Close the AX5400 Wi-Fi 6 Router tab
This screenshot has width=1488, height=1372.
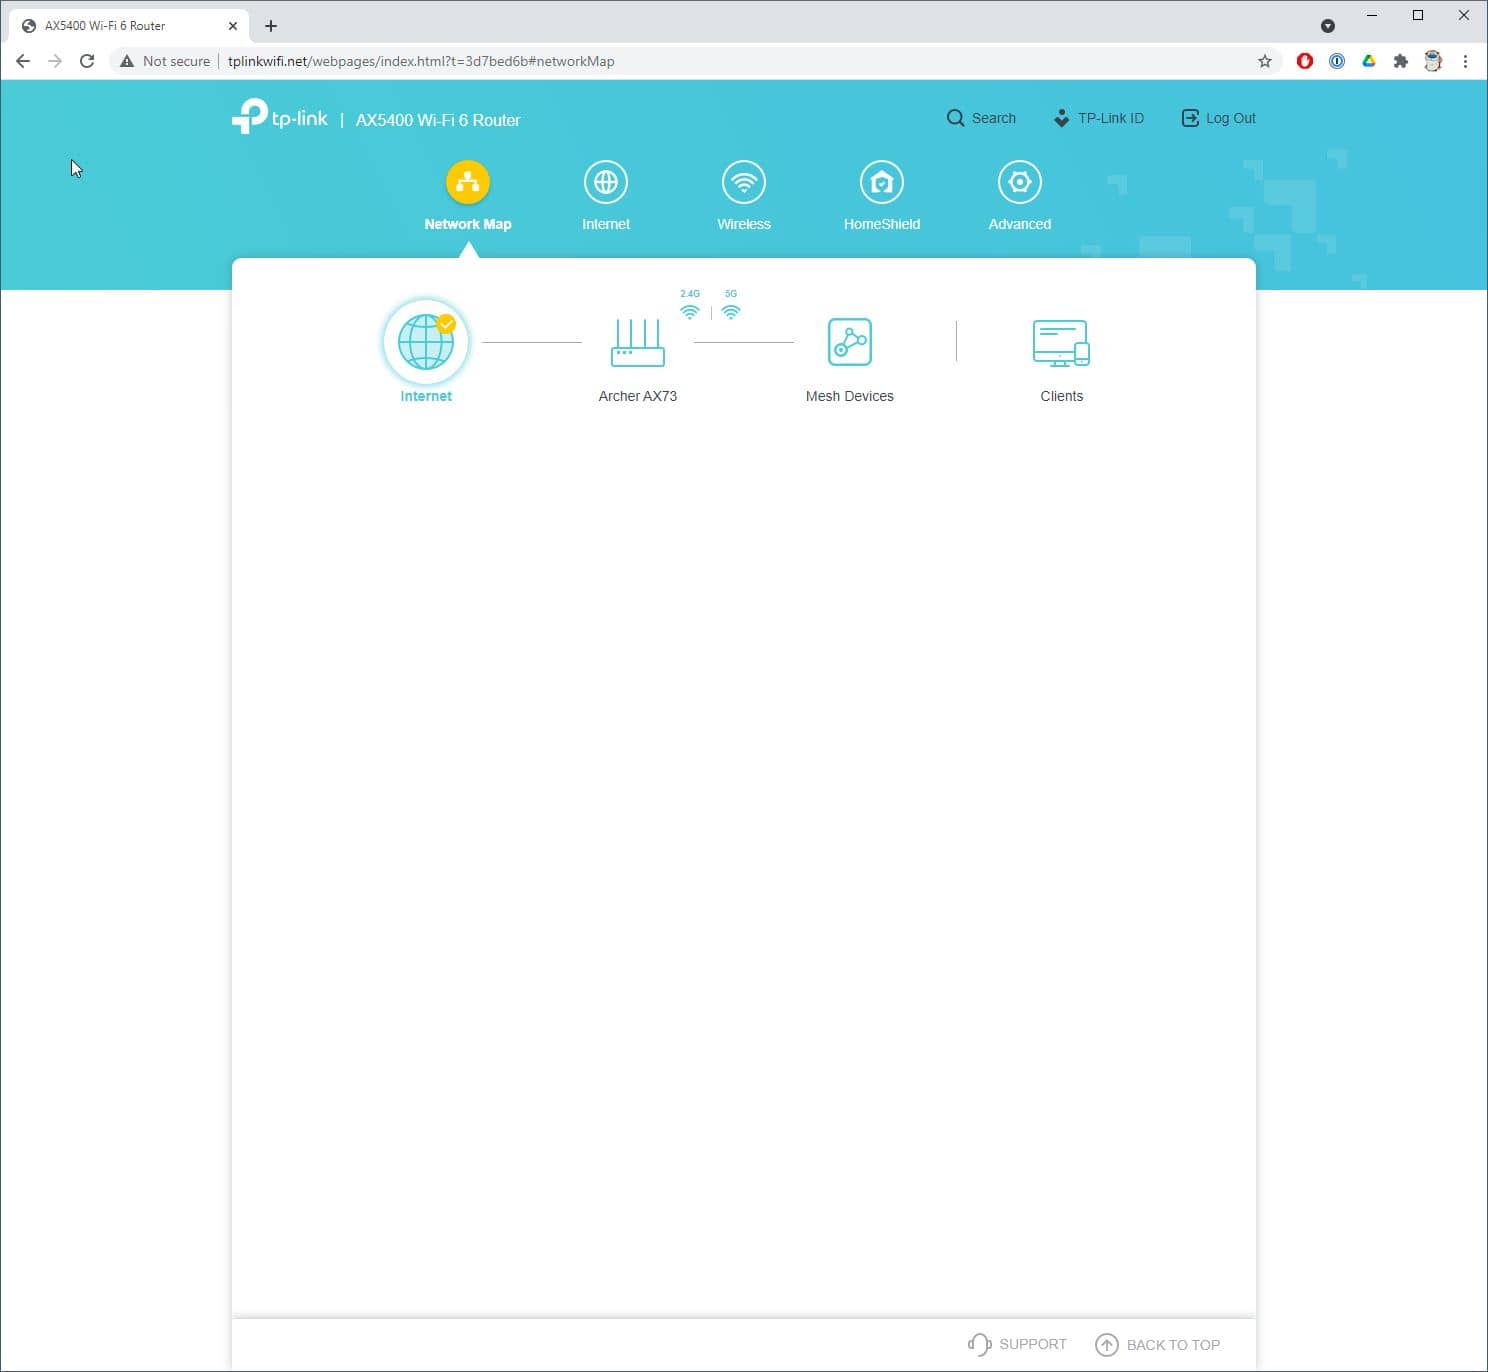point(233,26)
